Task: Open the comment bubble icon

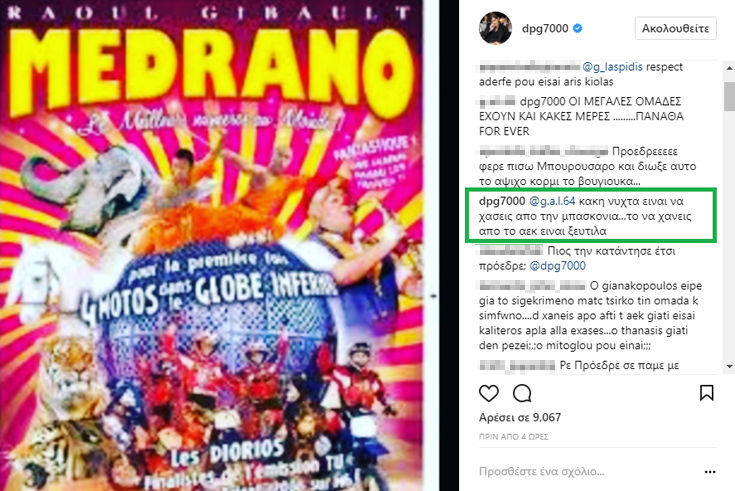Action: (x=522, y=393)
